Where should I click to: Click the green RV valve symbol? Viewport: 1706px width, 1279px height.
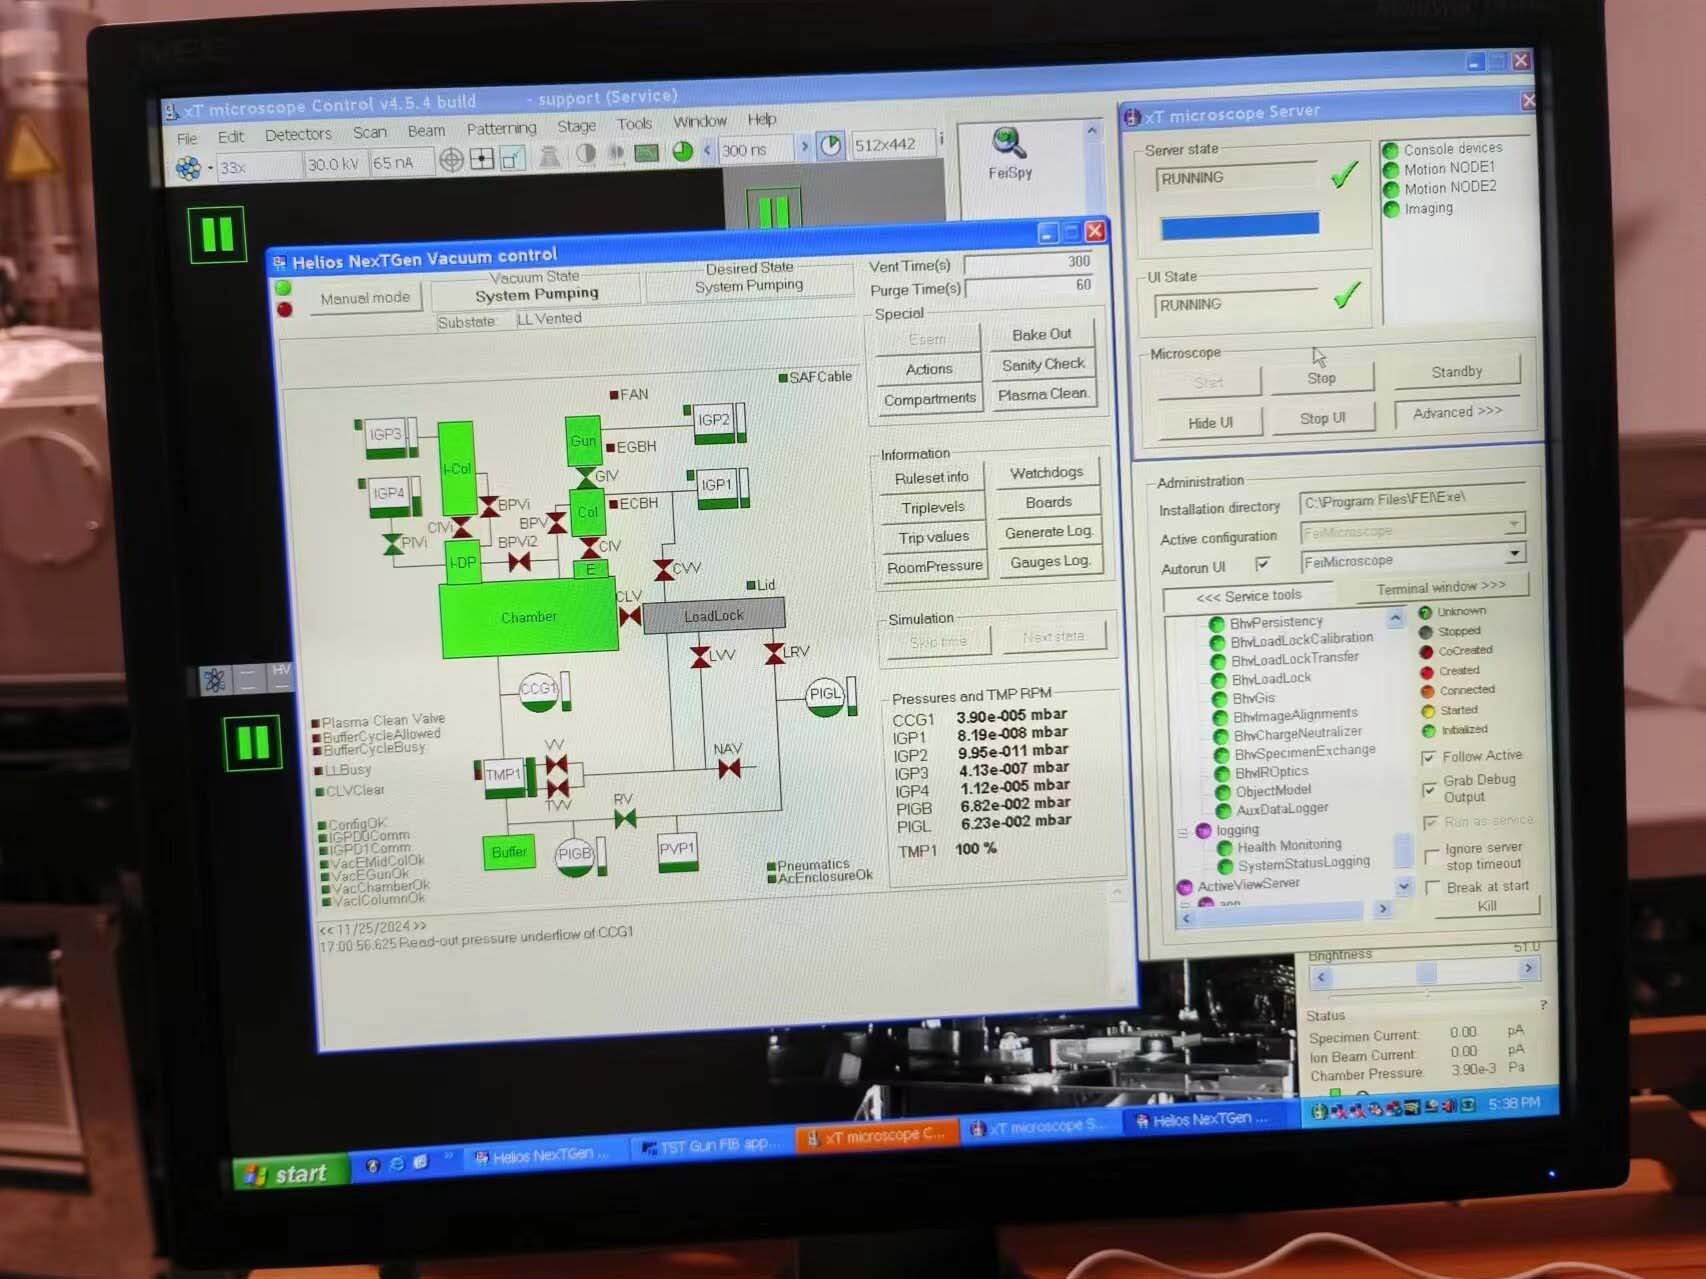[625, 819]
